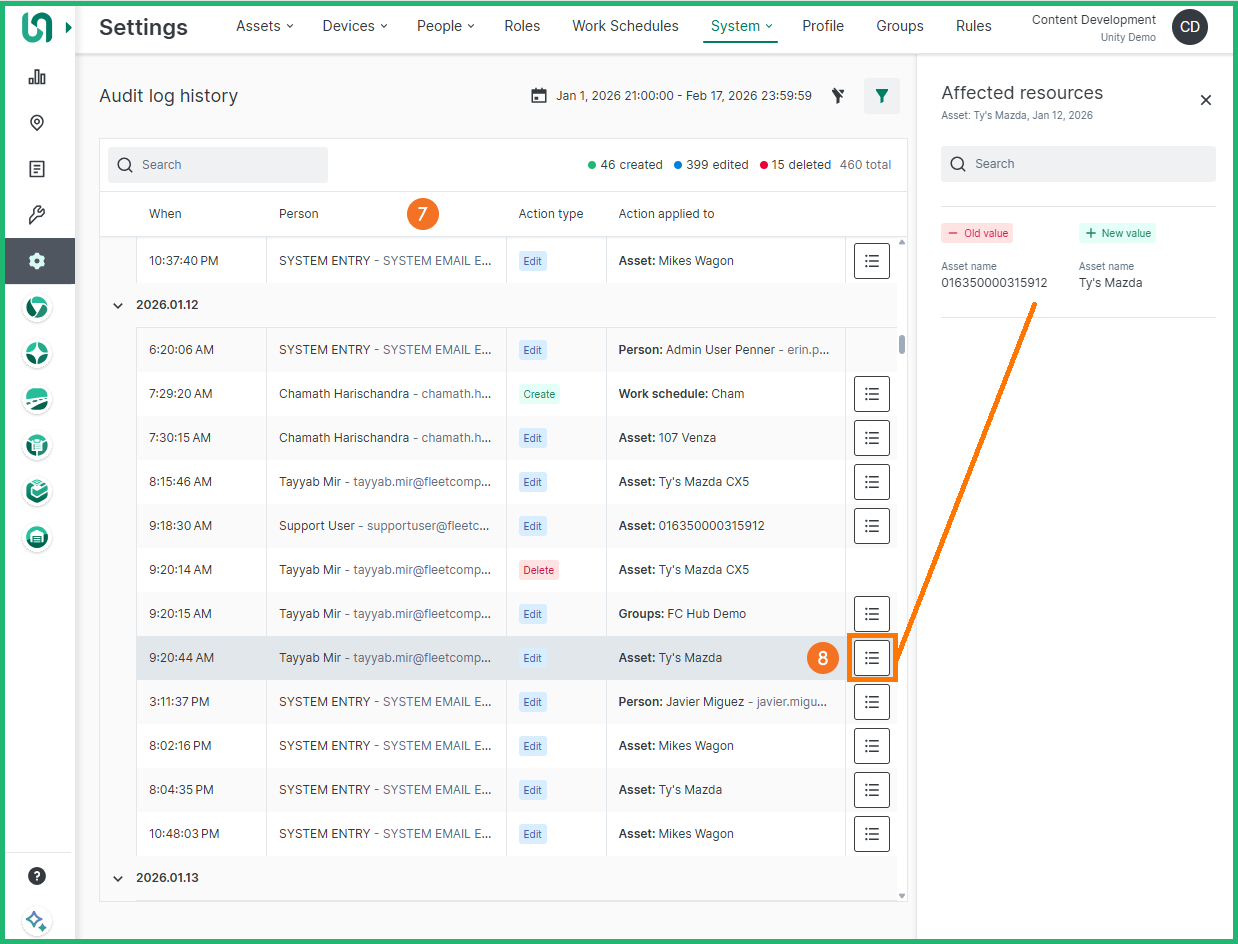Image resolution: width=1238 pixels, height=944 pixels.
Task: Open the reports document sidebar icon
Action: 37,169
